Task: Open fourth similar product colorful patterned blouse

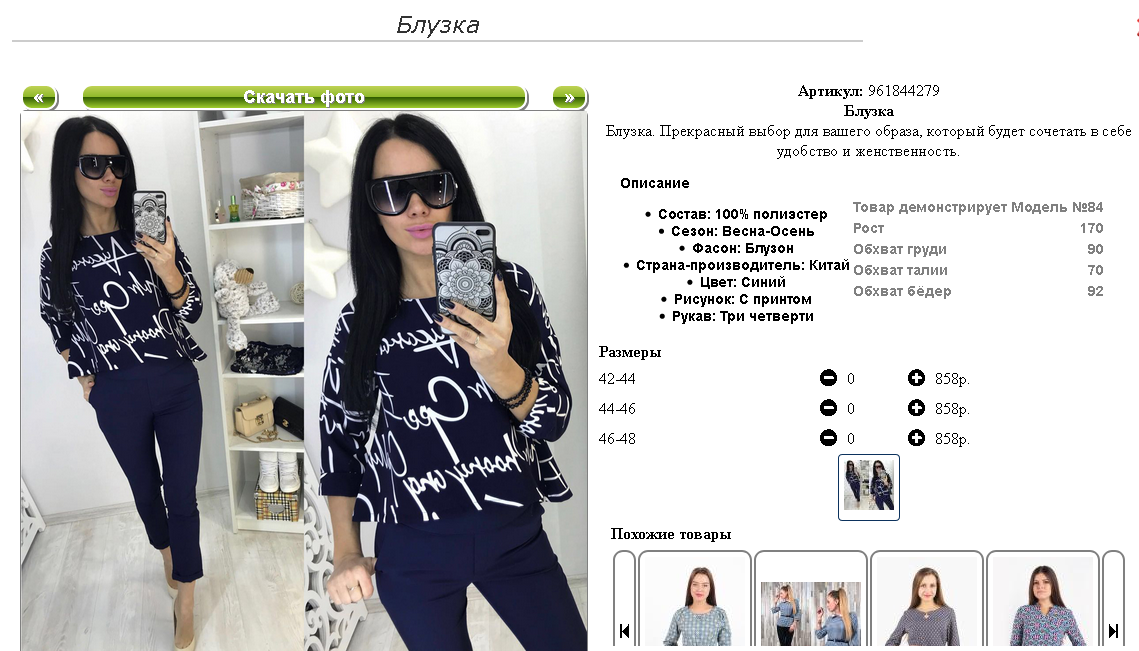Action: pos(1043,602)
